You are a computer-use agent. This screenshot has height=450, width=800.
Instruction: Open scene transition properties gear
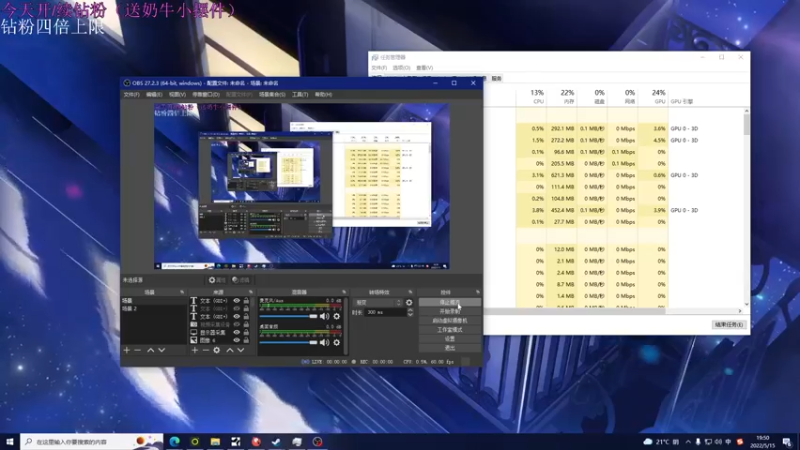click(409, 303)
